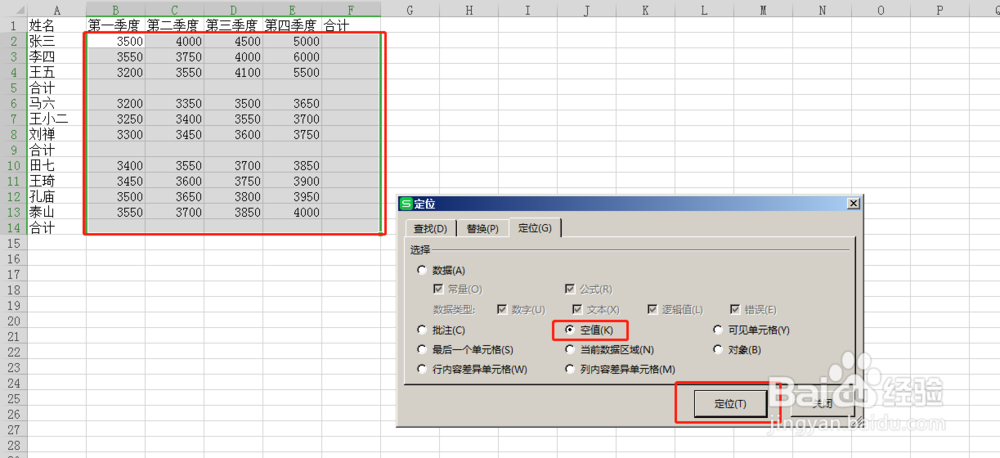Select column K header

(x=645, y=9)
